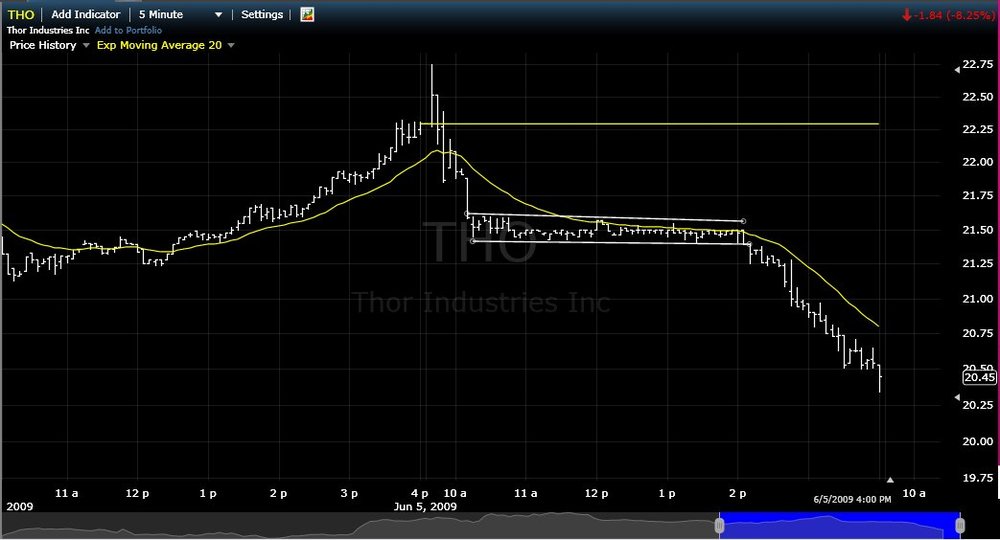Viewport: 1000px width, 540px height.
Task: Click the 22.25 price axis label
Action: [x=978, y=129]
